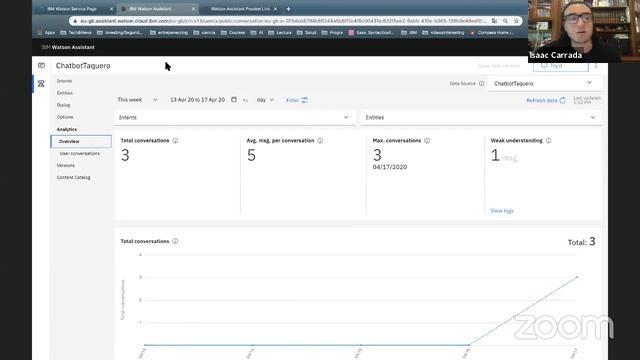
Task: Click the browser address bar URL
Action: pos(282,21)
